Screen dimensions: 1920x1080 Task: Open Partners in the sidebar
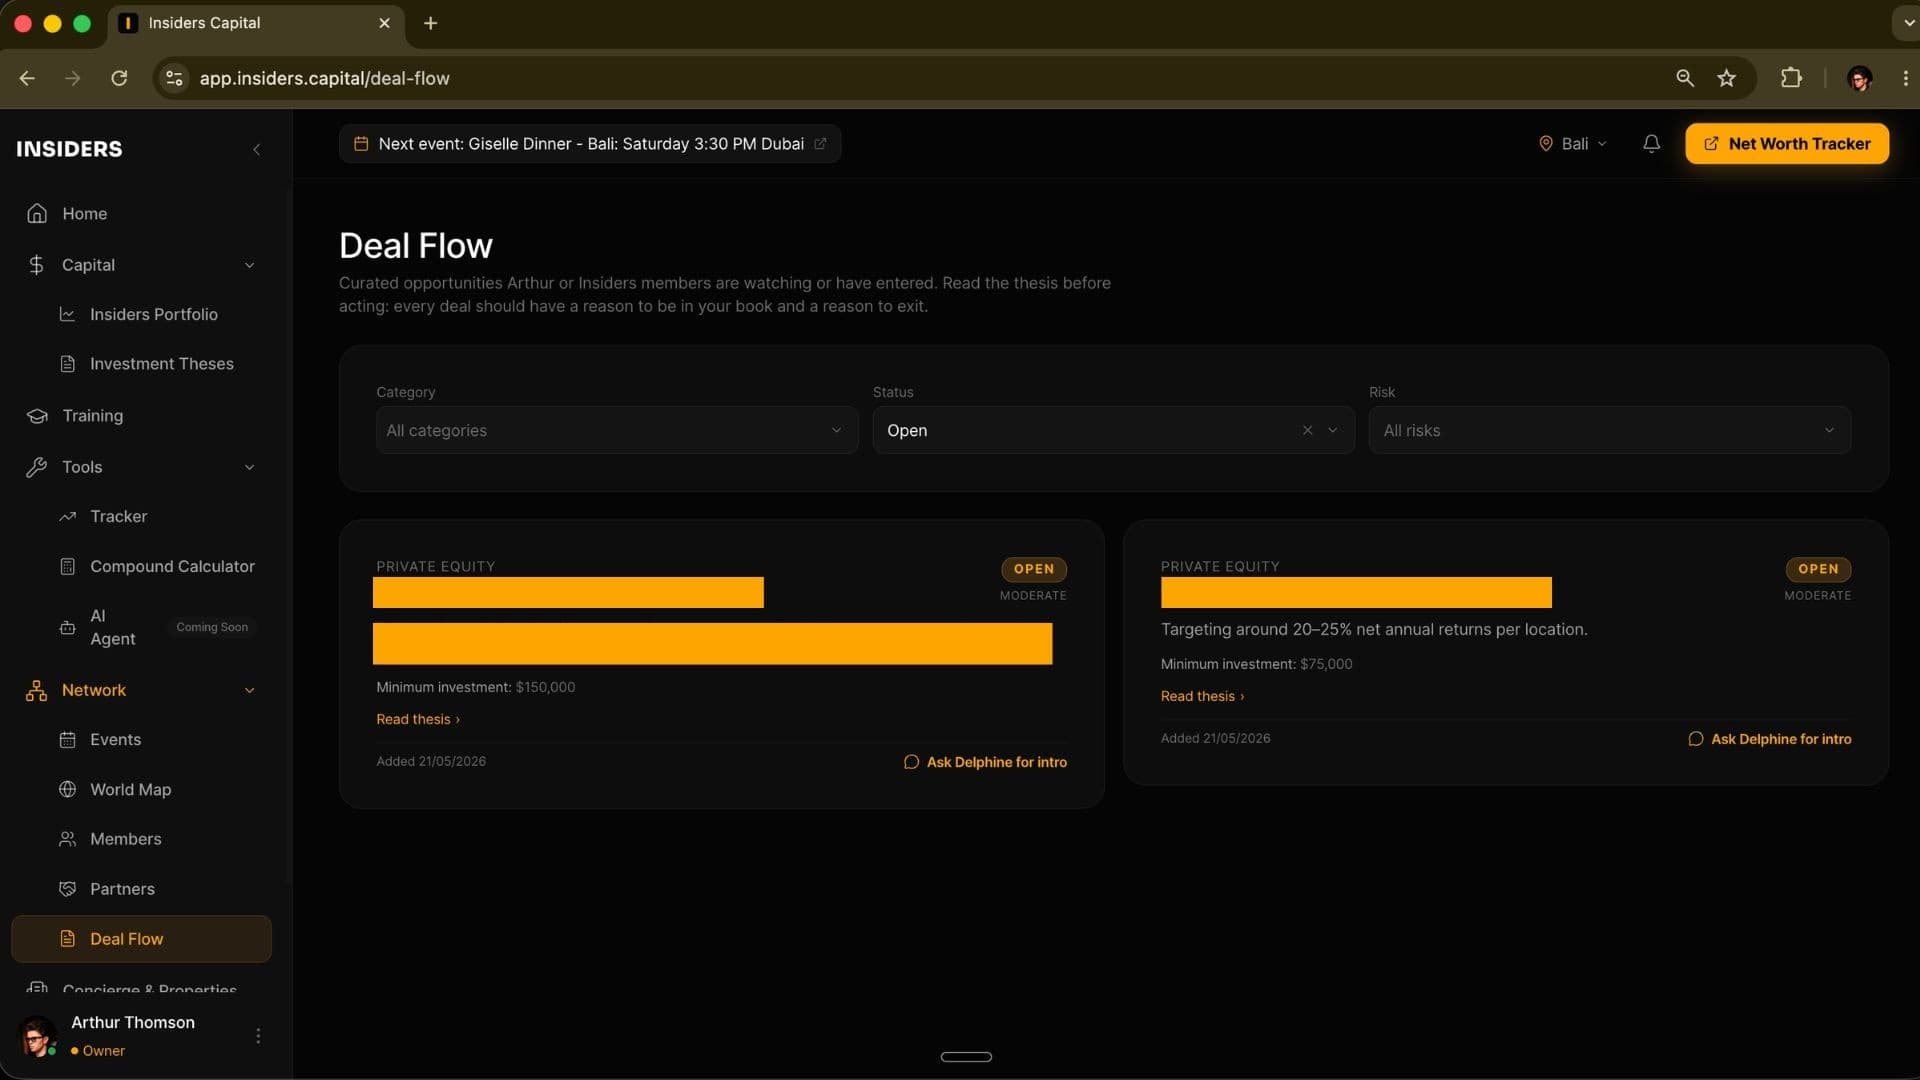[122, 889]
